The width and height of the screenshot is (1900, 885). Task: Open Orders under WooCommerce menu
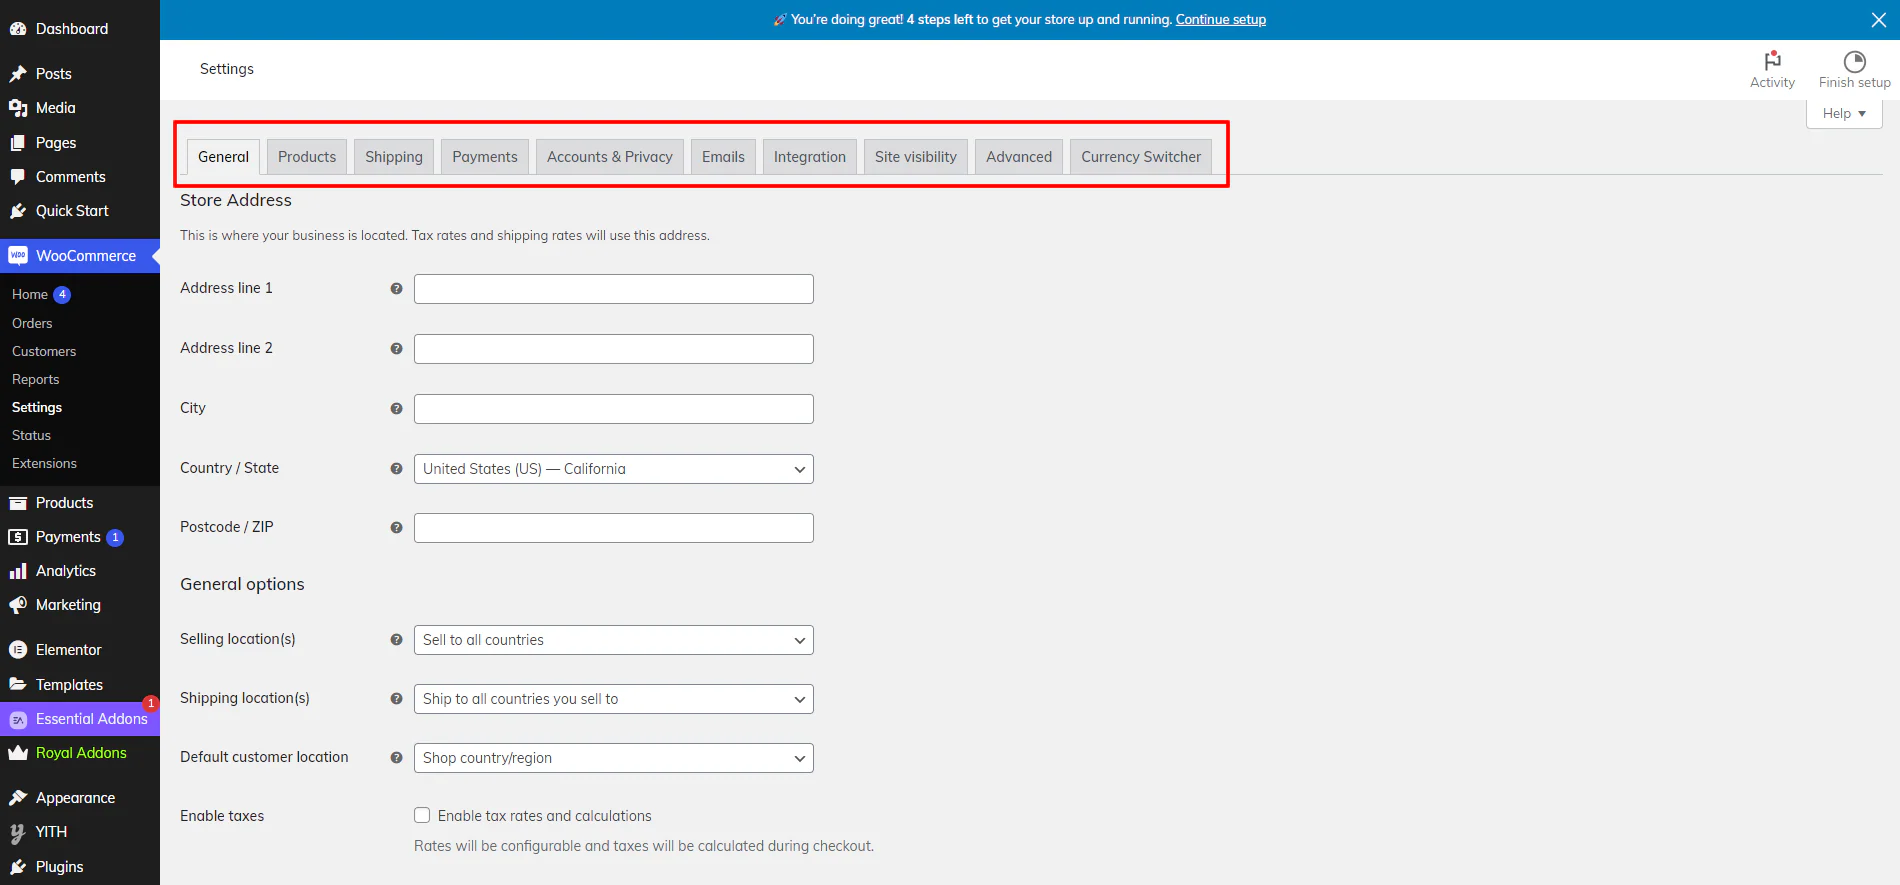tap(32, 323)
